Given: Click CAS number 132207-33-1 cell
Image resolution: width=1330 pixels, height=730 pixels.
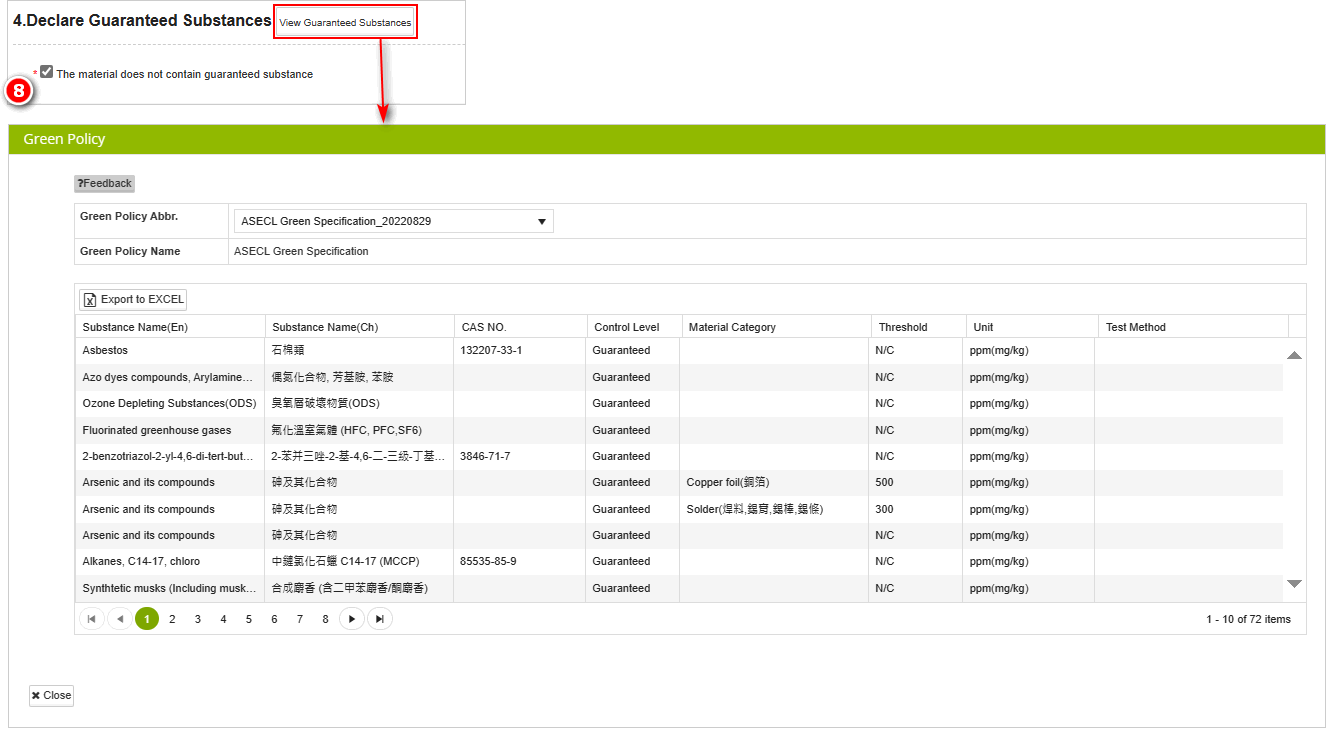Looking at the screenshot, I should [x=520, y=351].
